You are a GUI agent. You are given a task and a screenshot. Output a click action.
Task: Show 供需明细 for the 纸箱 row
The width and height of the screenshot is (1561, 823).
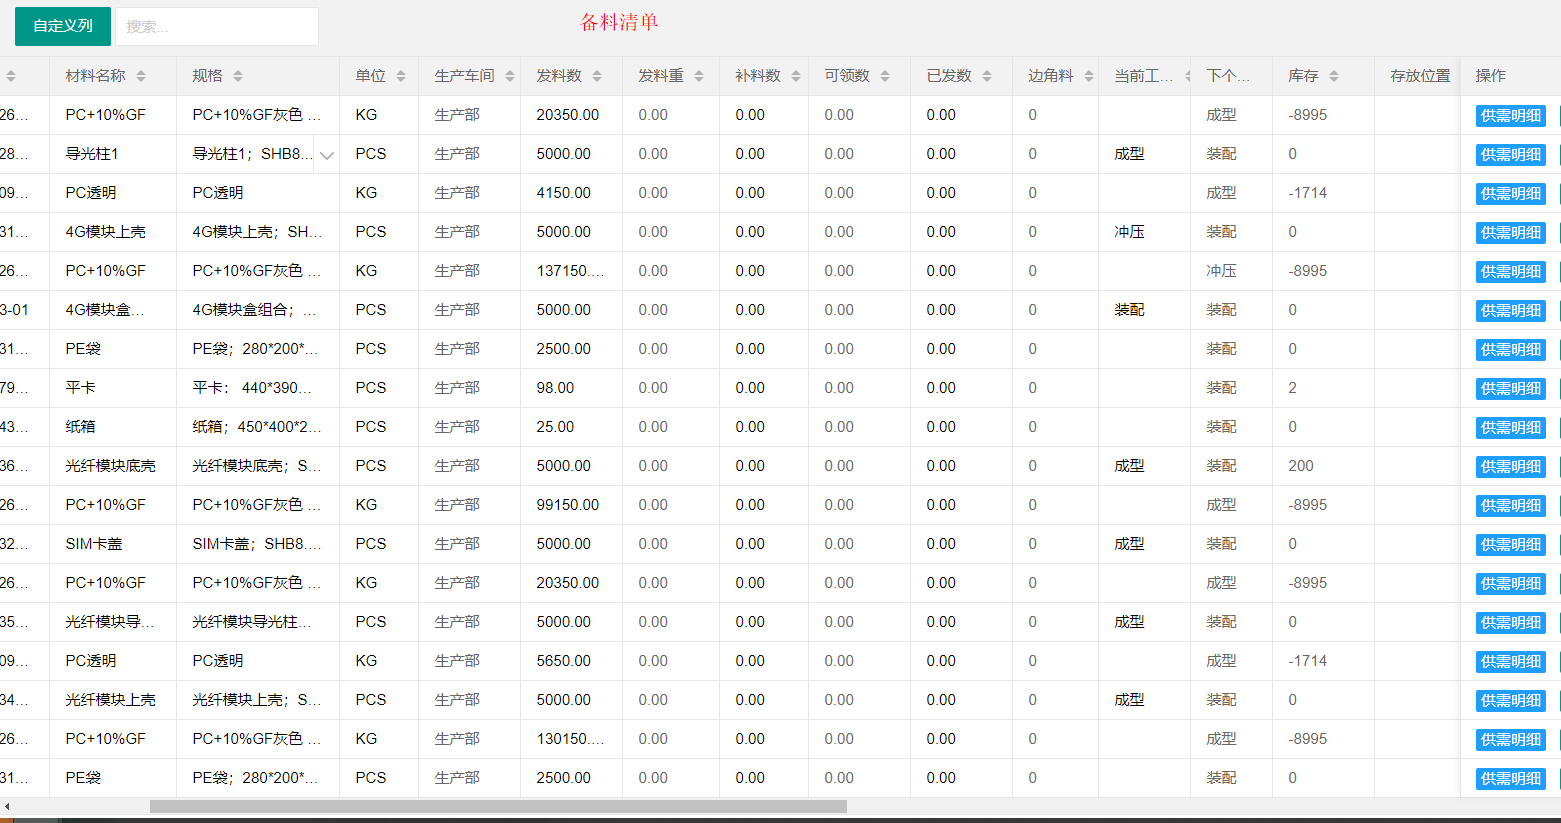coord(1510,428)
